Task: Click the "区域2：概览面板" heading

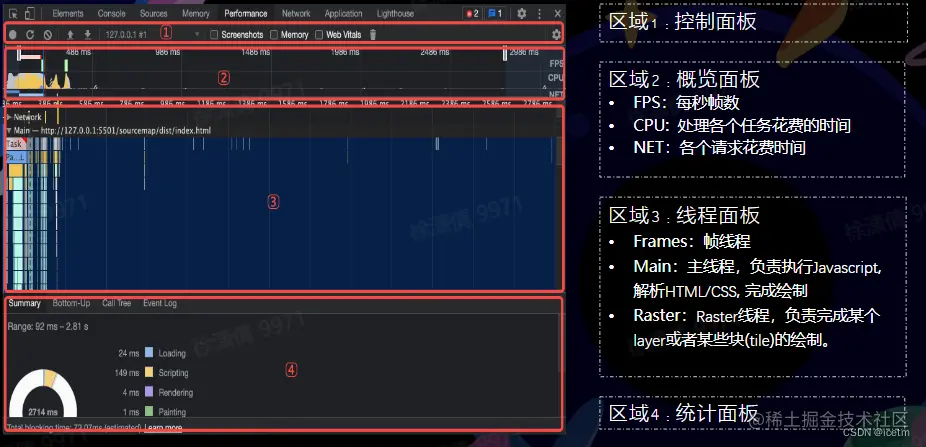Action: [684, 79]
